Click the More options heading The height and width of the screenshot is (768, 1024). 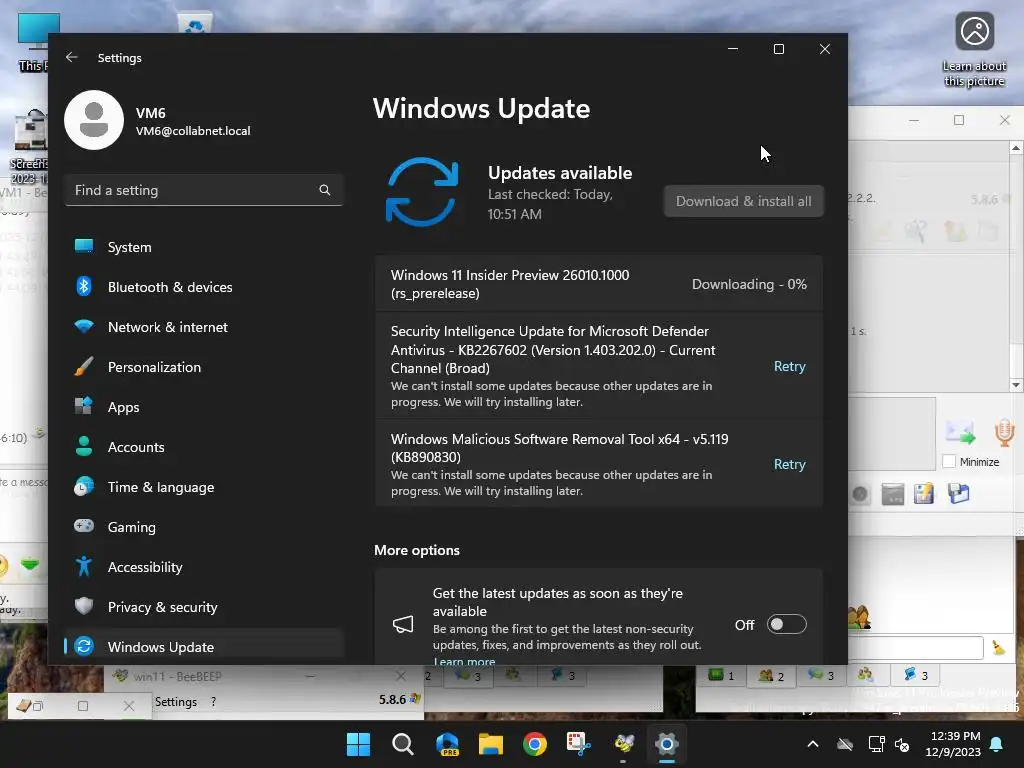click(417, 550)
